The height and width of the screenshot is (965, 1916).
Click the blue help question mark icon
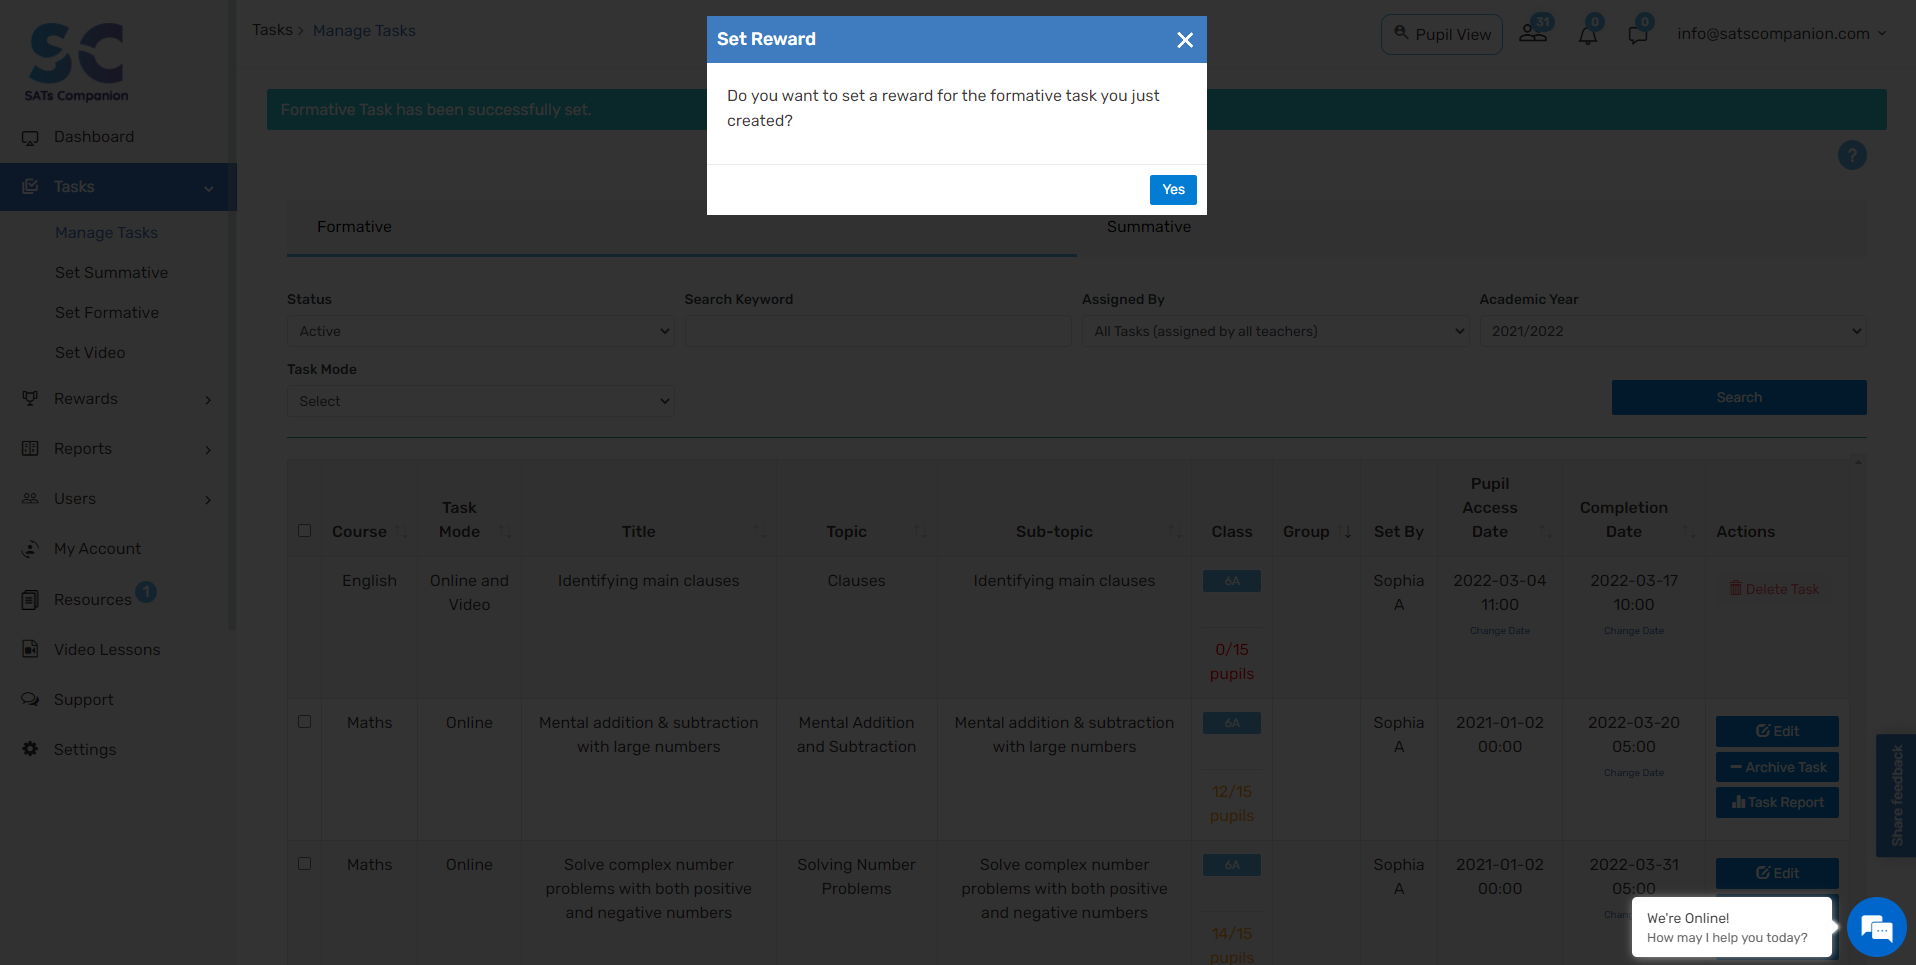1852,156
